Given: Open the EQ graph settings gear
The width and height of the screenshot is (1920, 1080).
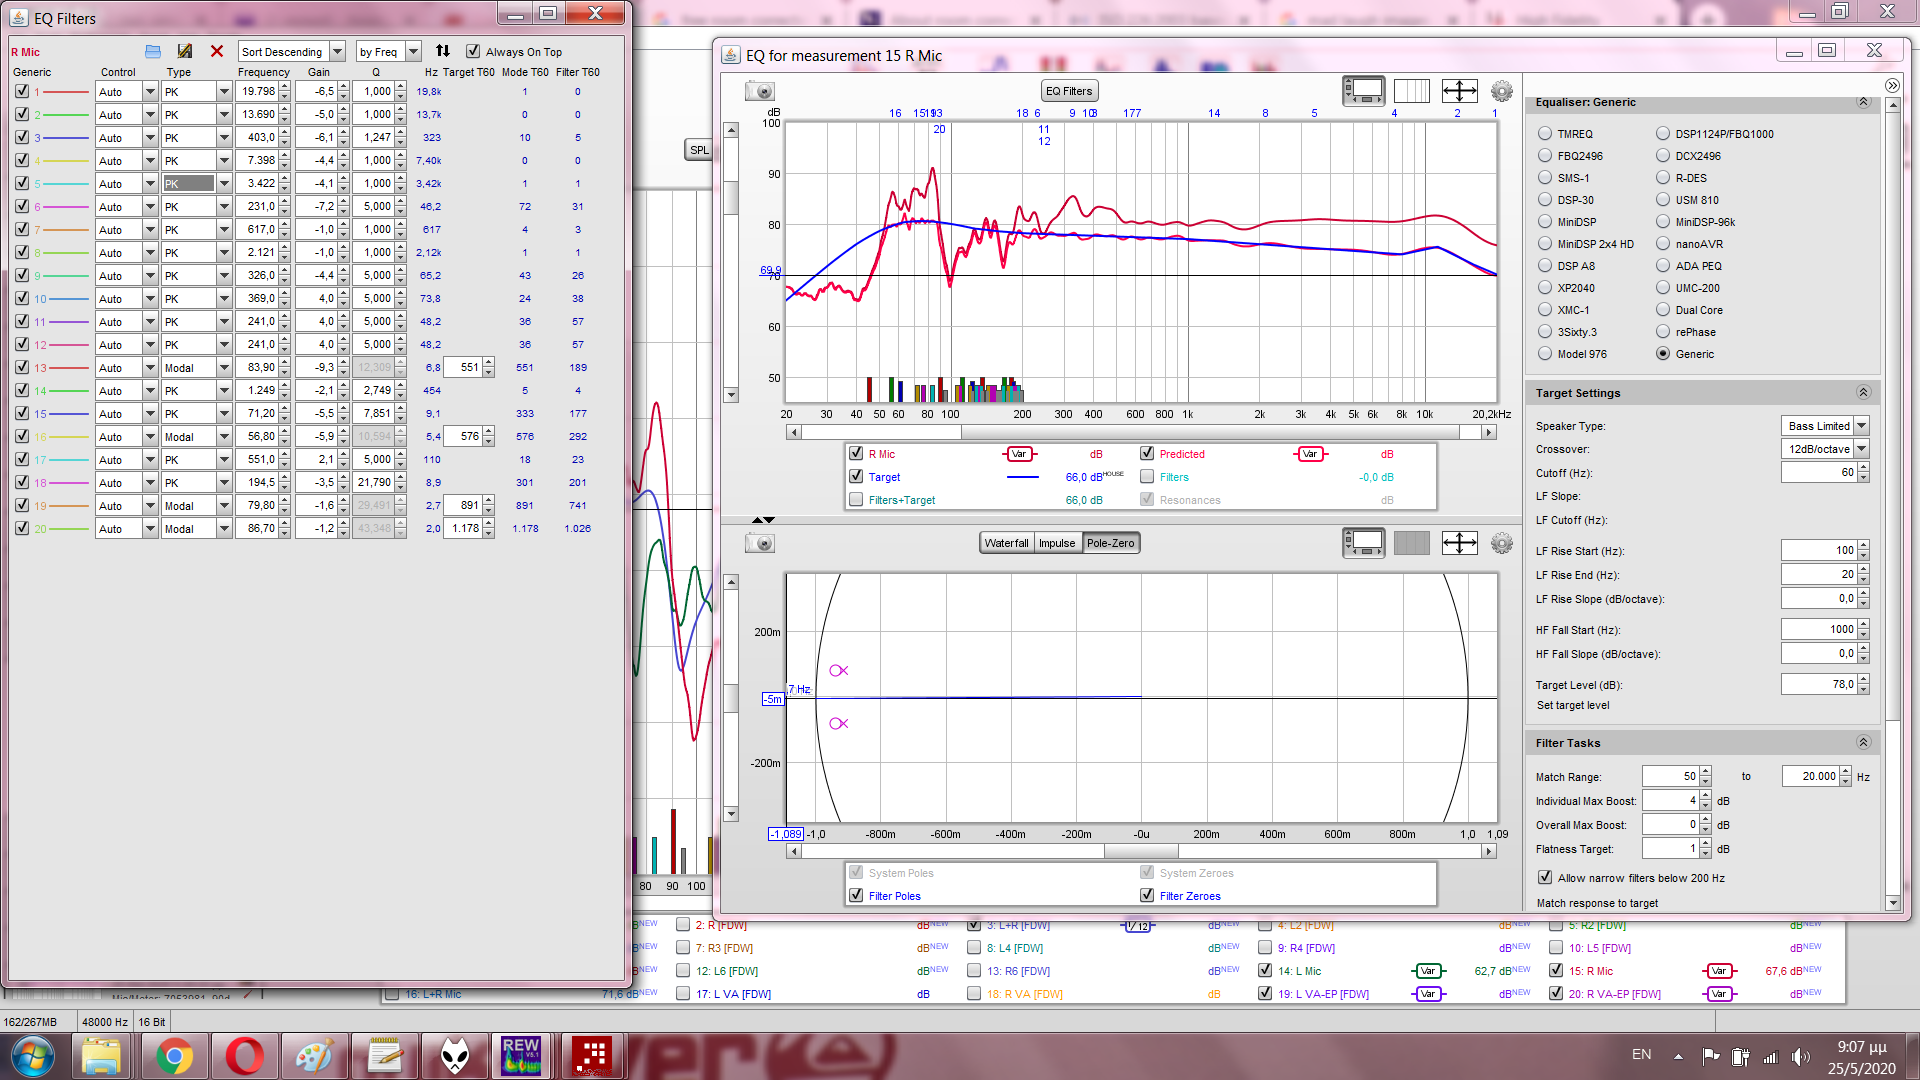Looking at the screenshot, I should (1501, 91).
